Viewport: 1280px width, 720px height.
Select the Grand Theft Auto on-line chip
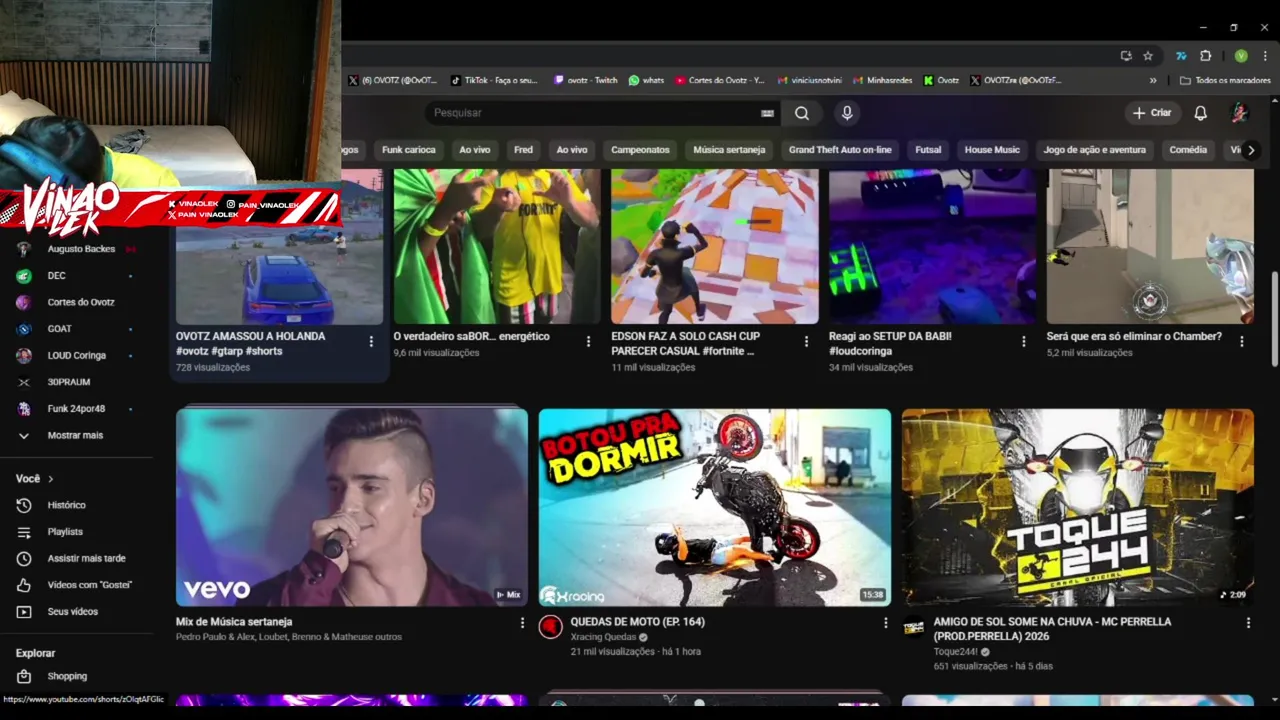tap(840, 150)
